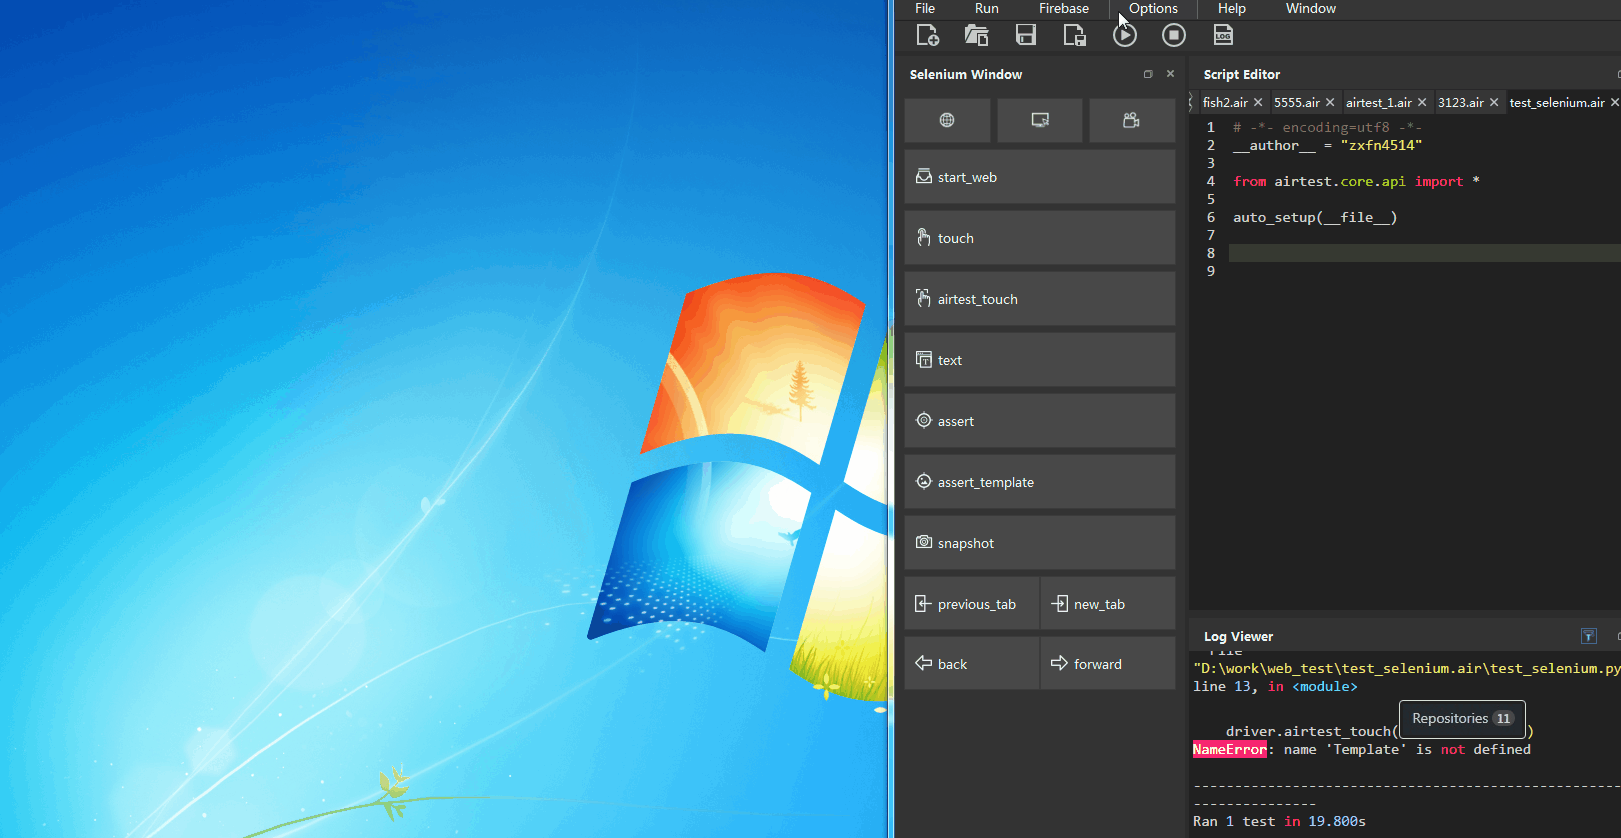
Task: Switch to the fish2.air tab
Action: [1225, 102]
